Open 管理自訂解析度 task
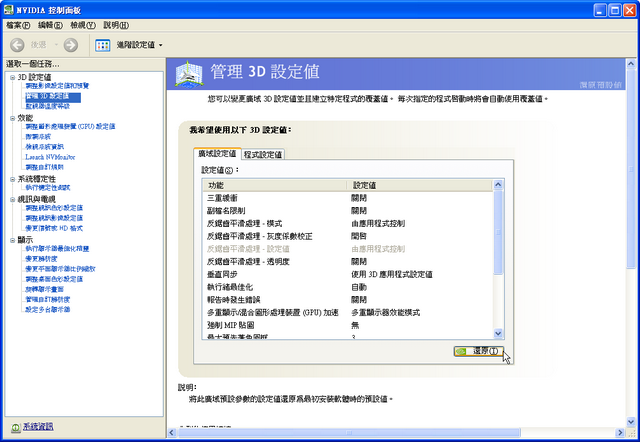 click(48, 300)
